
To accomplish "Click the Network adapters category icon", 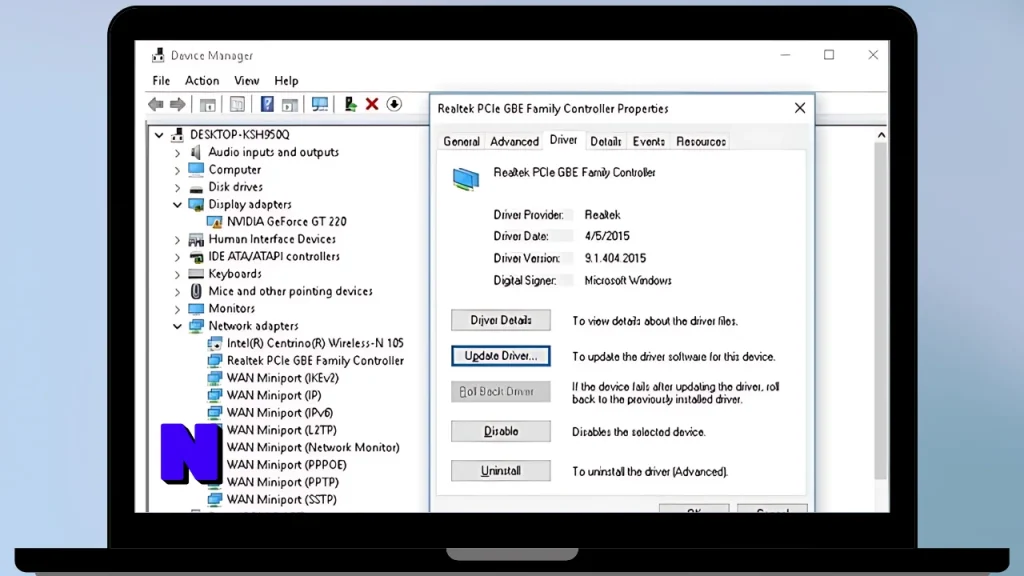I will (196, 326).
